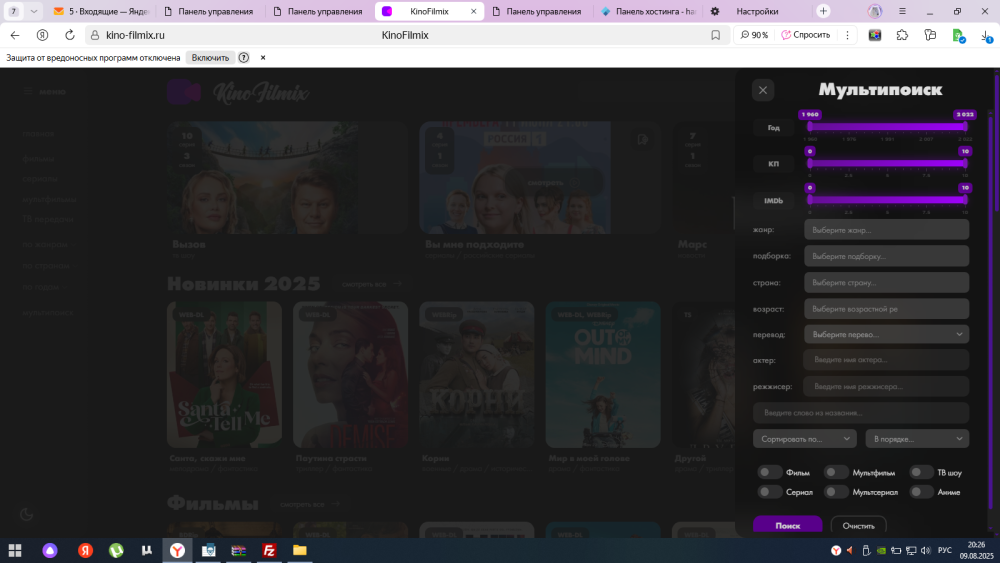This screenshot has width=1000, height=563.
Task: Open the Сортировать по dropdown
Action: pyautogui.click(x=804, y=438)
